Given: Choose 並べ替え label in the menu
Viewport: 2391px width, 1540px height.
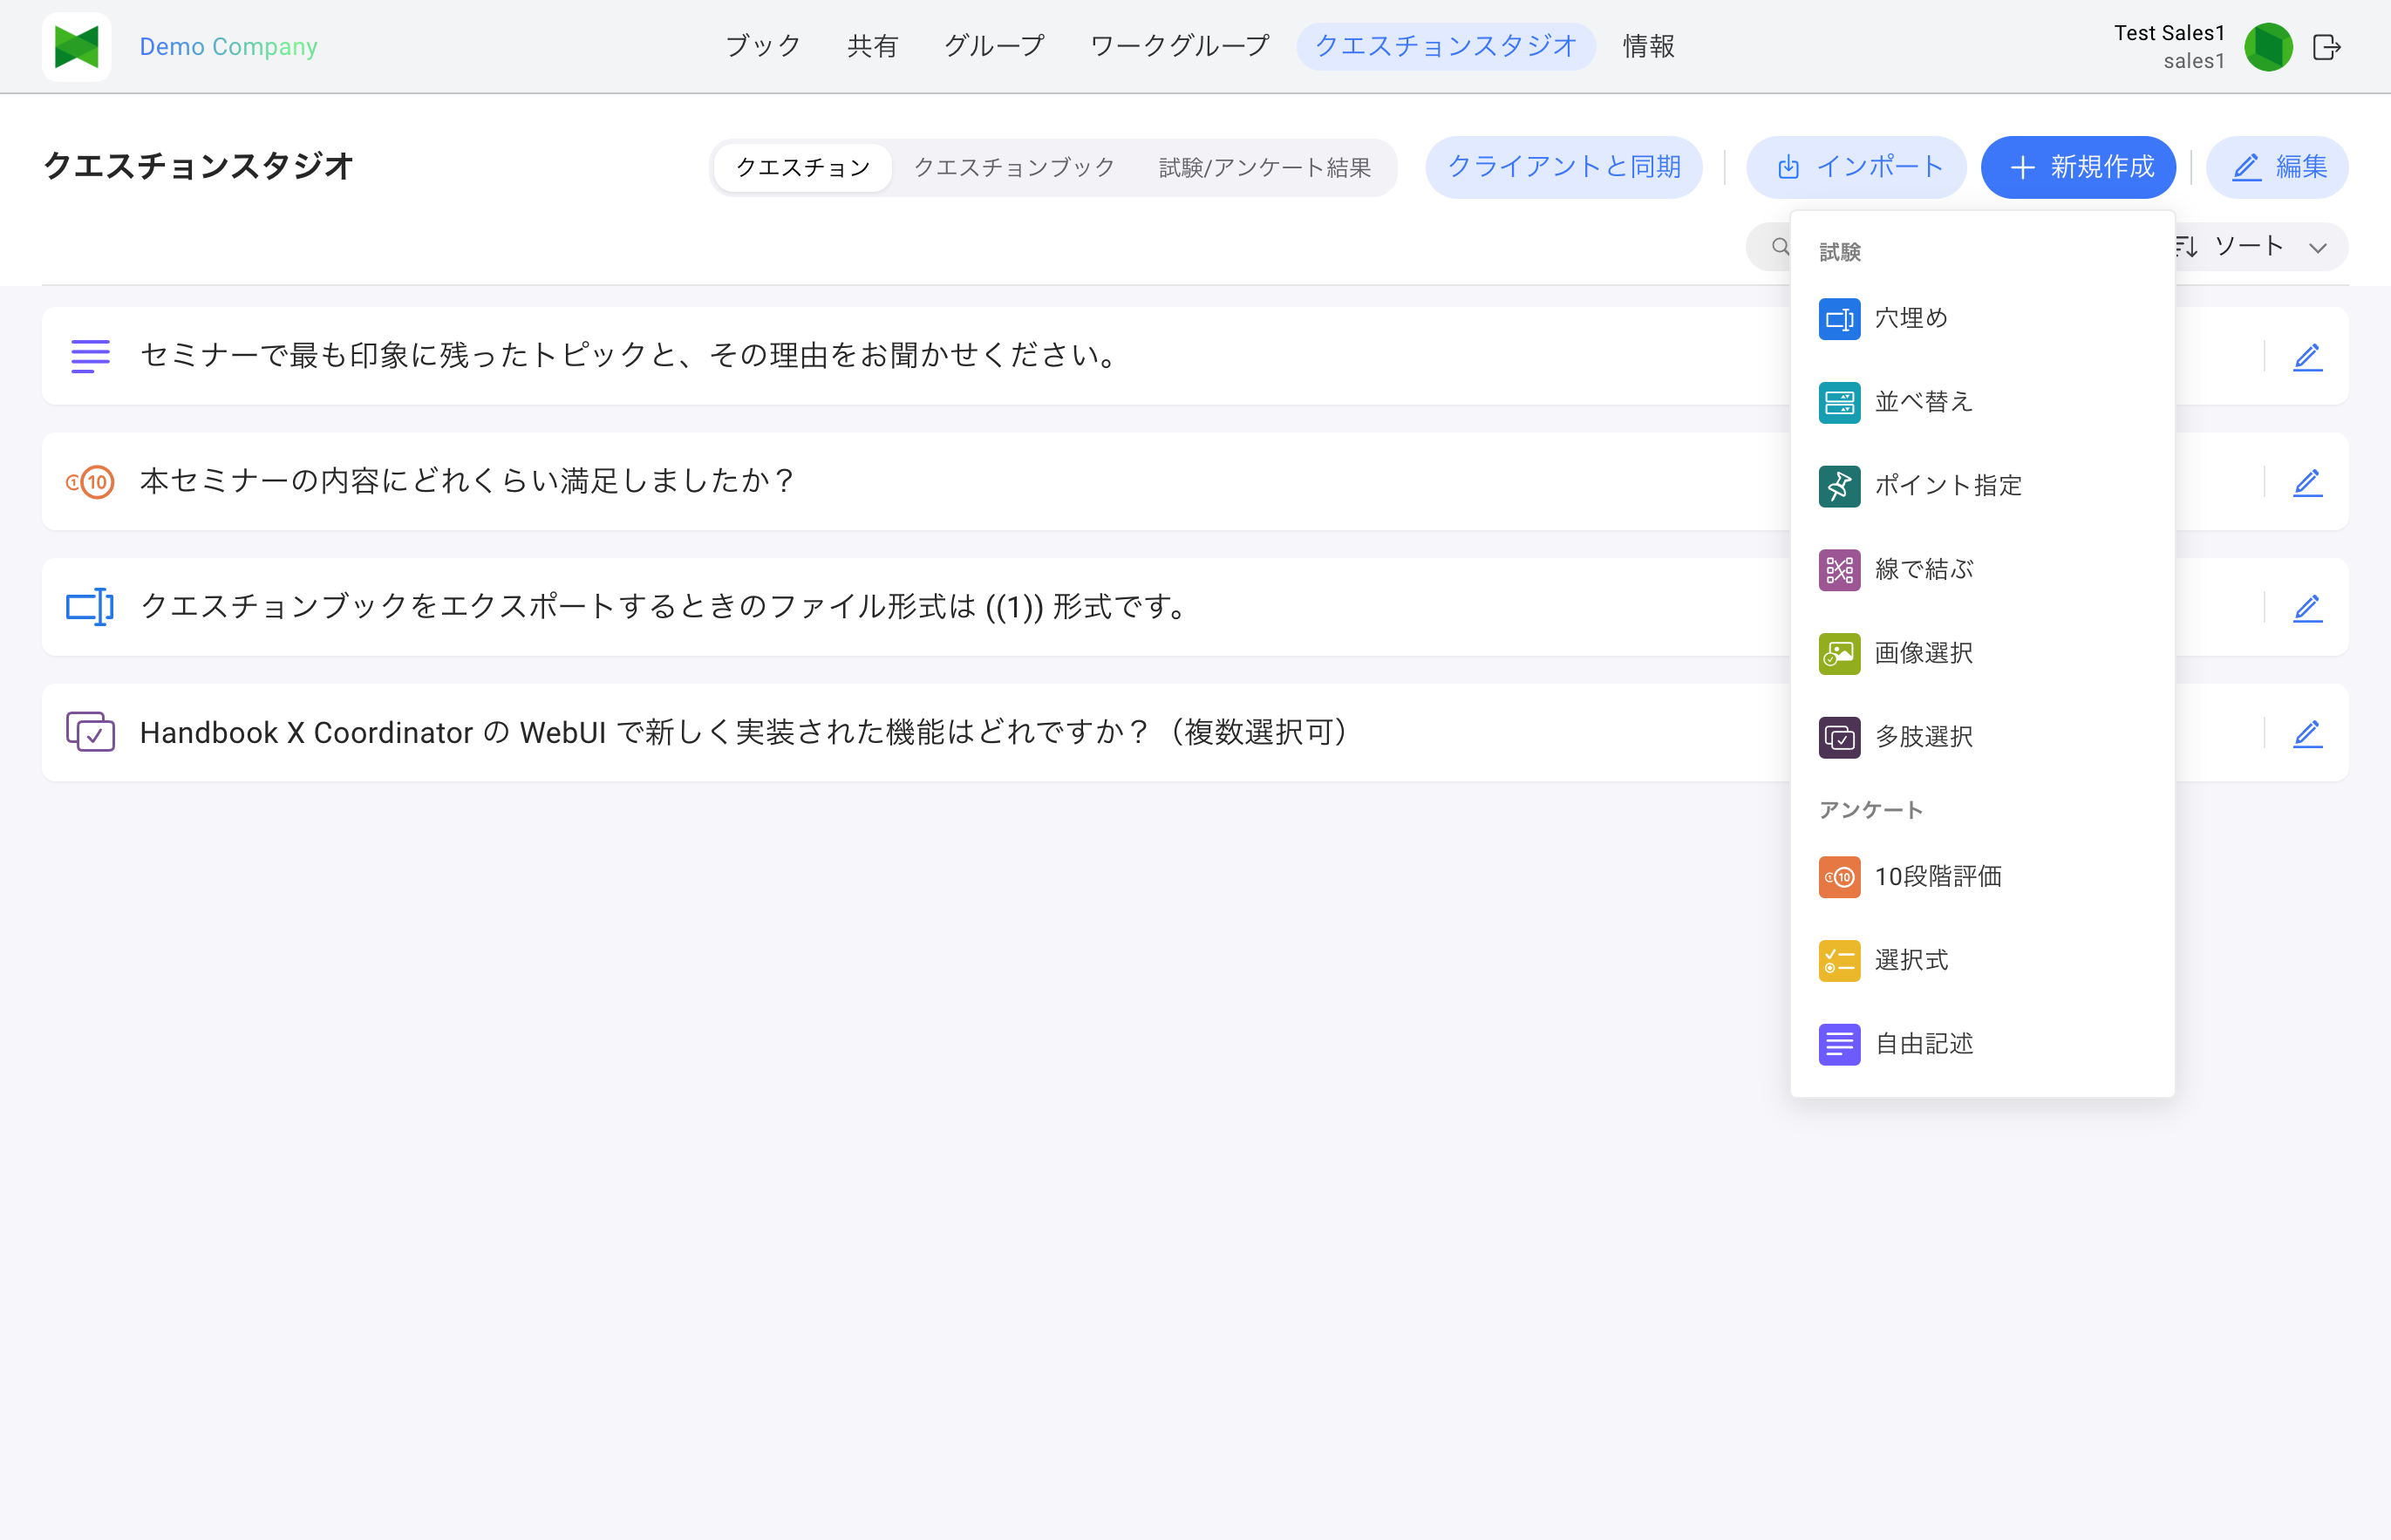Looking at the screenshot, I should click(1924, 403).
